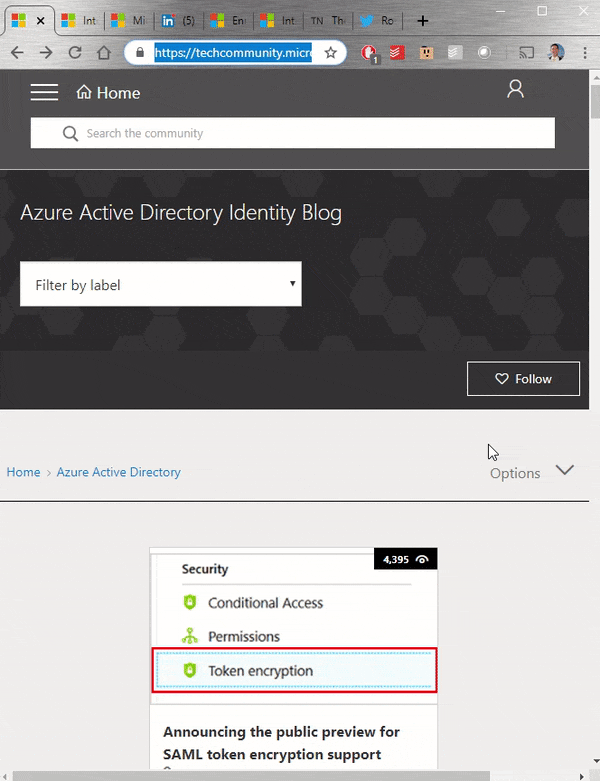Click the horizontal scrollbar at bottom

(251, 776)
